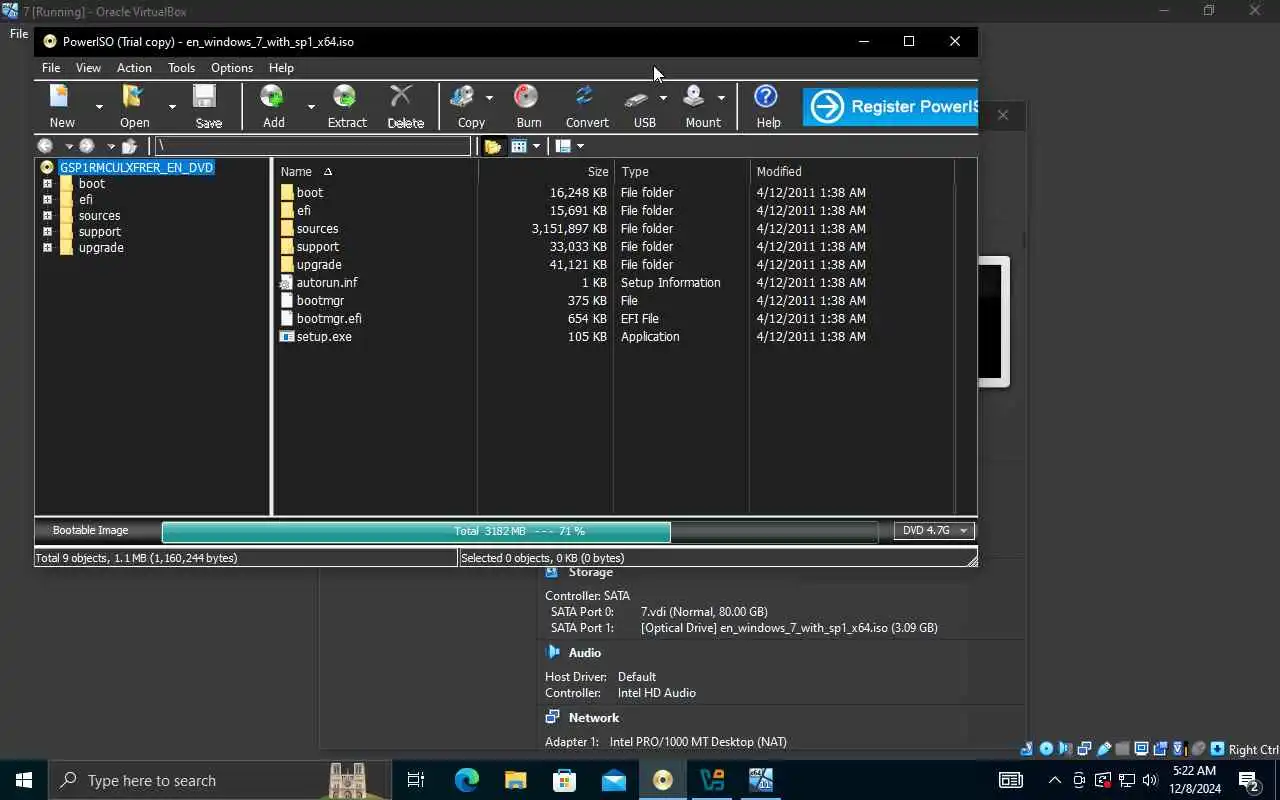Viewport: 1280px width, 800px height.
Task: Click the Bootable Image status button
Action: click(x=91, y=531)
